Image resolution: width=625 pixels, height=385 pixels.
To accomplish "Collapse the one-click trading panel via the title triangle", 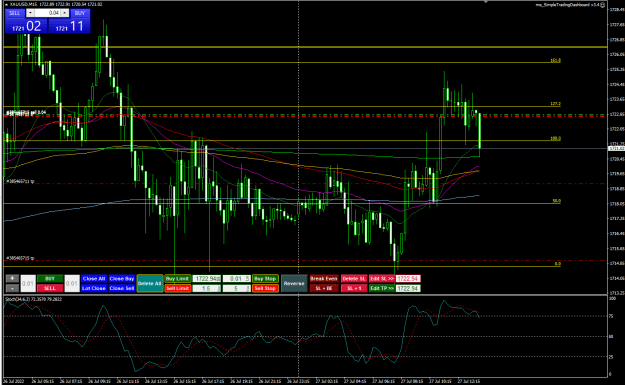I will (7, 4).
